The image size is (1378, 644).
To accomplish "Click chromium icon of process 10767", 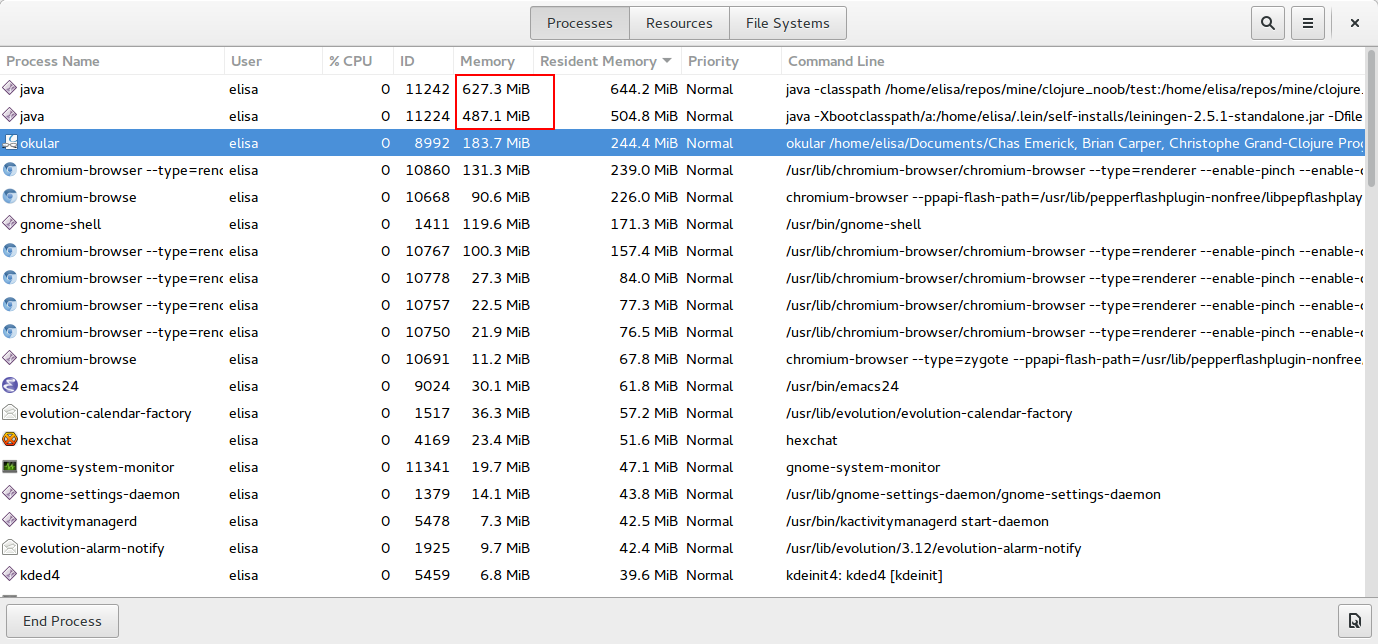I will tap(10, 251).
